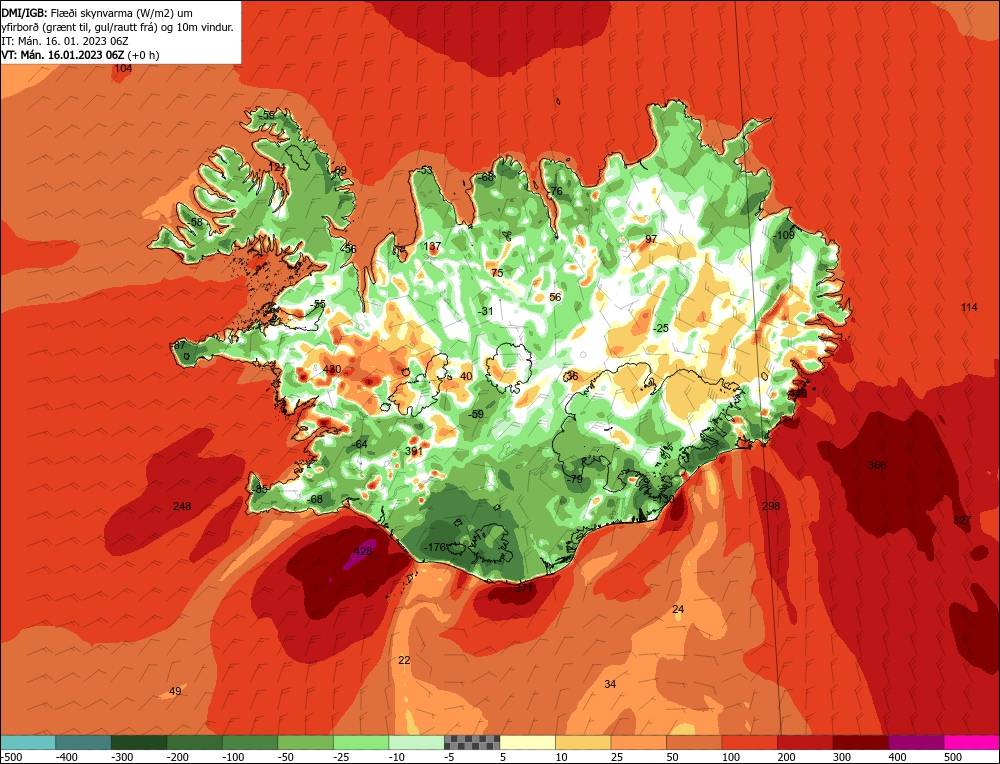Select map value '366' in dark red area
This screenshot has width=1000, height=764.
tap(877, 466)
